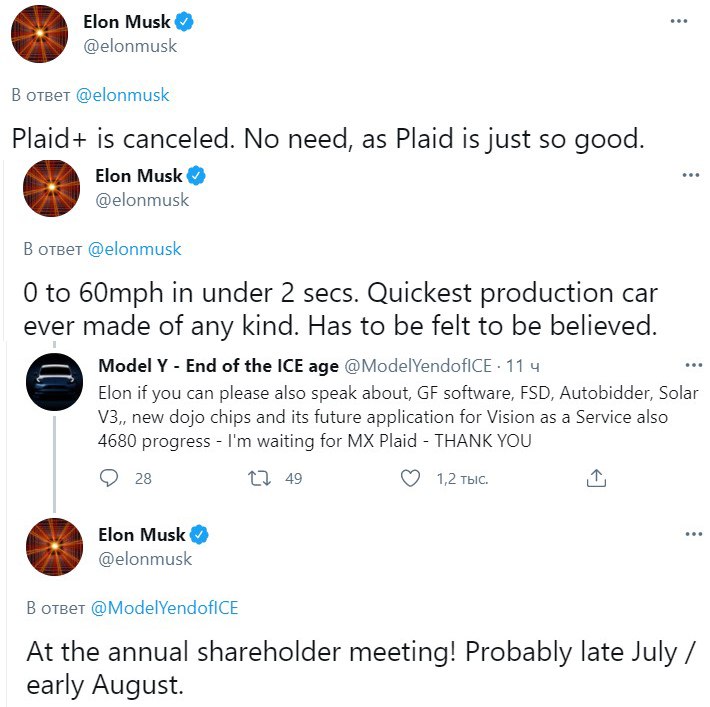Screen dimensions: 710x707
Task: Open the more options menu on the Plaid+ canceled tweet
Action: (x=679, y=21)
